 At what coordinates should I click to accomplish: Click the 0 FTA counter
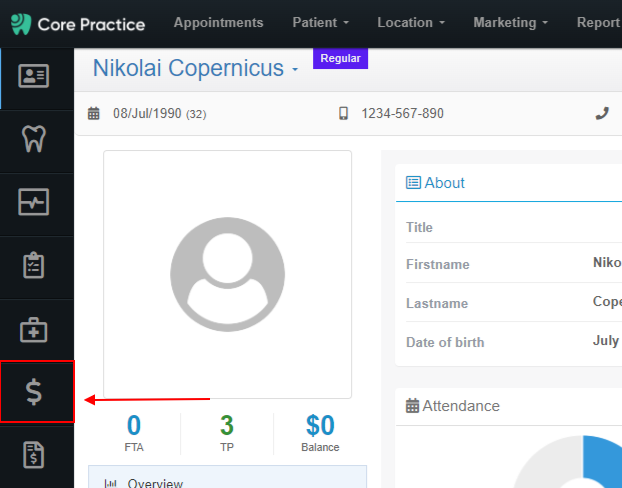(134, 433)
